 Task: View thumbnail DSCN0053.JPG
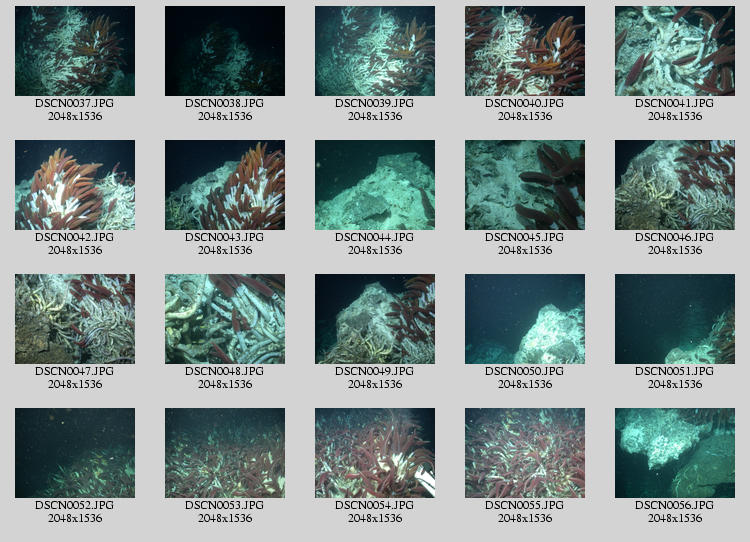[x=225, y=453]
